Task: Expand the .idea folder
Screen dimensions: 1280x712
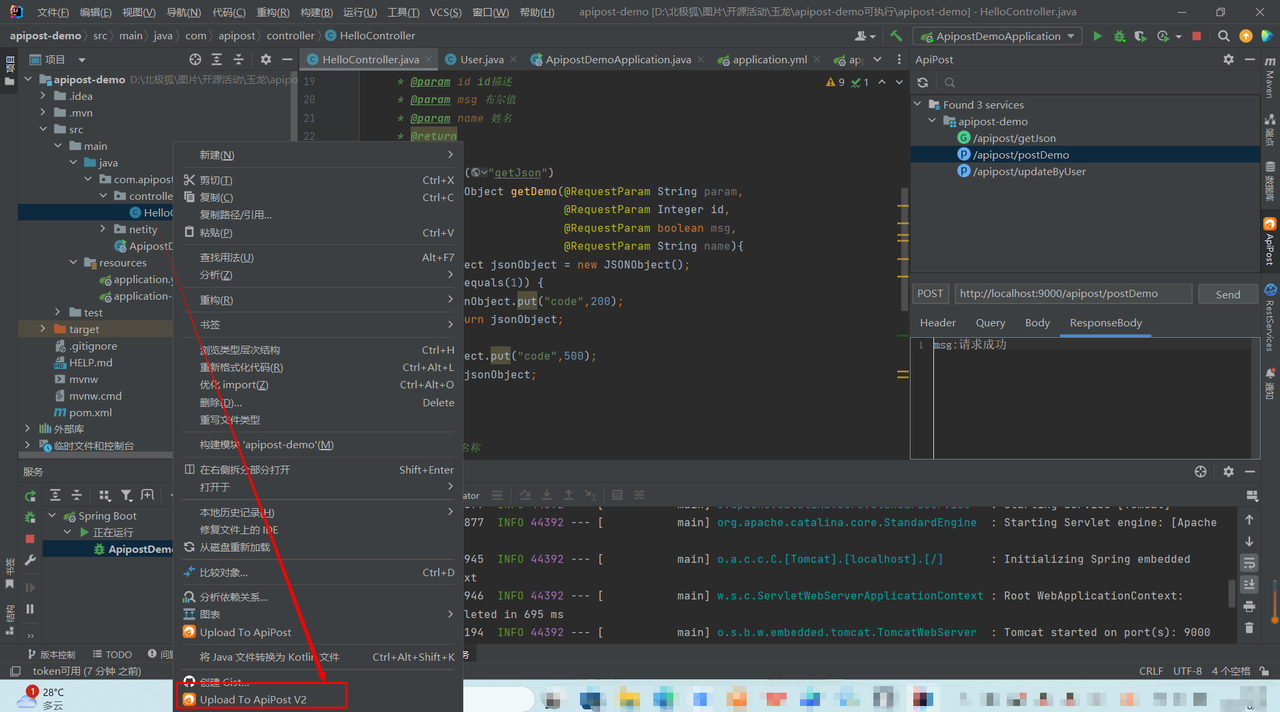Action: pos(43,96)
